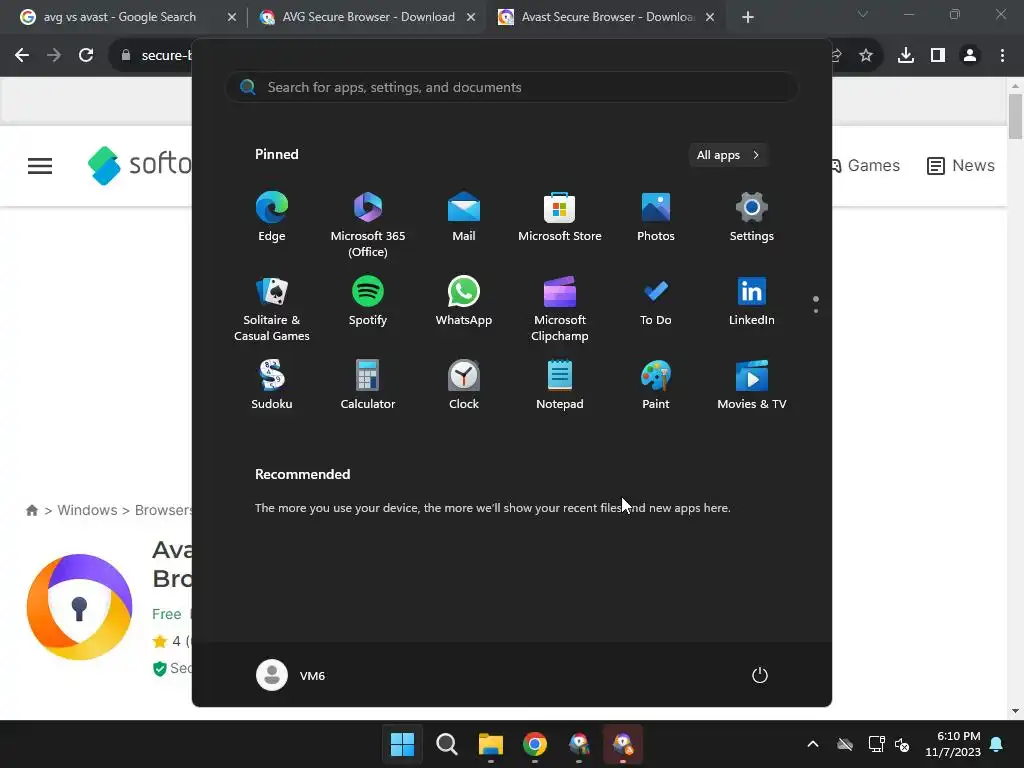
Task: Launch Microsoft 365 (Office)
Action: (368, 225)
